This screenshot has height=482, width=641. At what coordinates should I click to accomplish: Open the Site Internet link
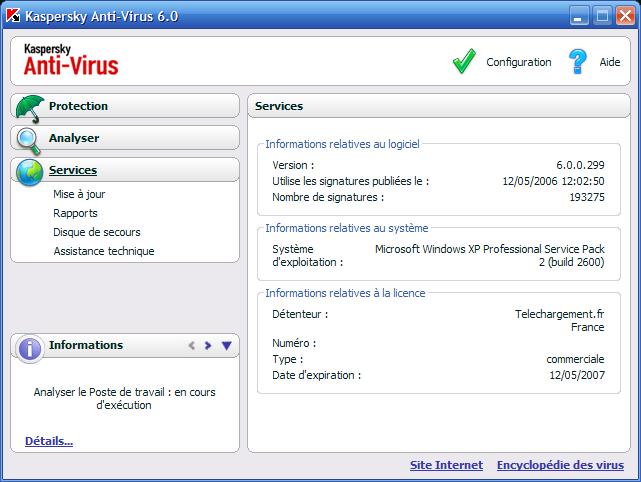[x=446, y=465]
